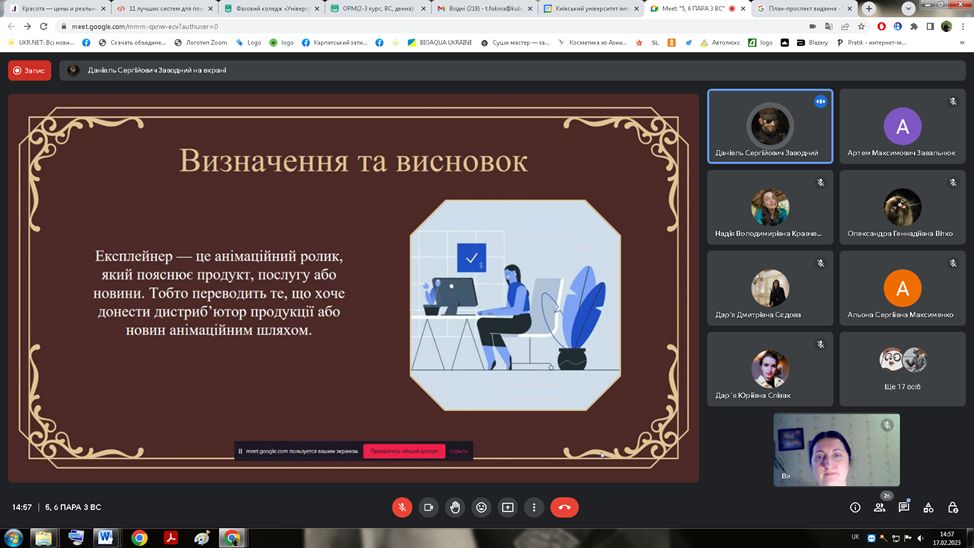Image resolution: width=974 pixels, height=548 pixels.
Task: Open more options three-dot menu
Action: click(x=534, y=507)
